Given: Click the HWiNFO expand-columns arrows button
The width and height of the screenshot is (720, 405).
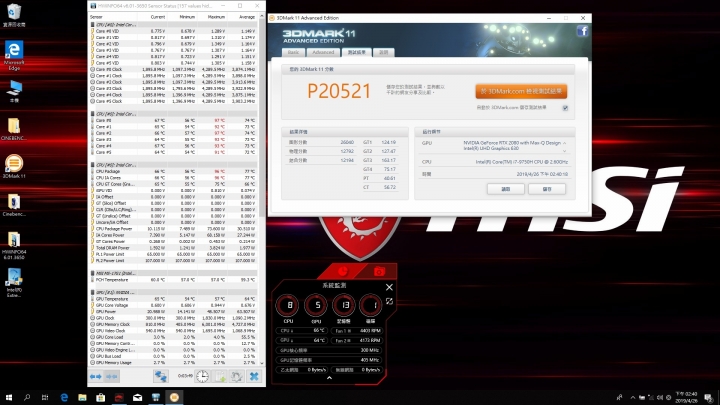Looking at the screenshot, I should pos(96,377).
